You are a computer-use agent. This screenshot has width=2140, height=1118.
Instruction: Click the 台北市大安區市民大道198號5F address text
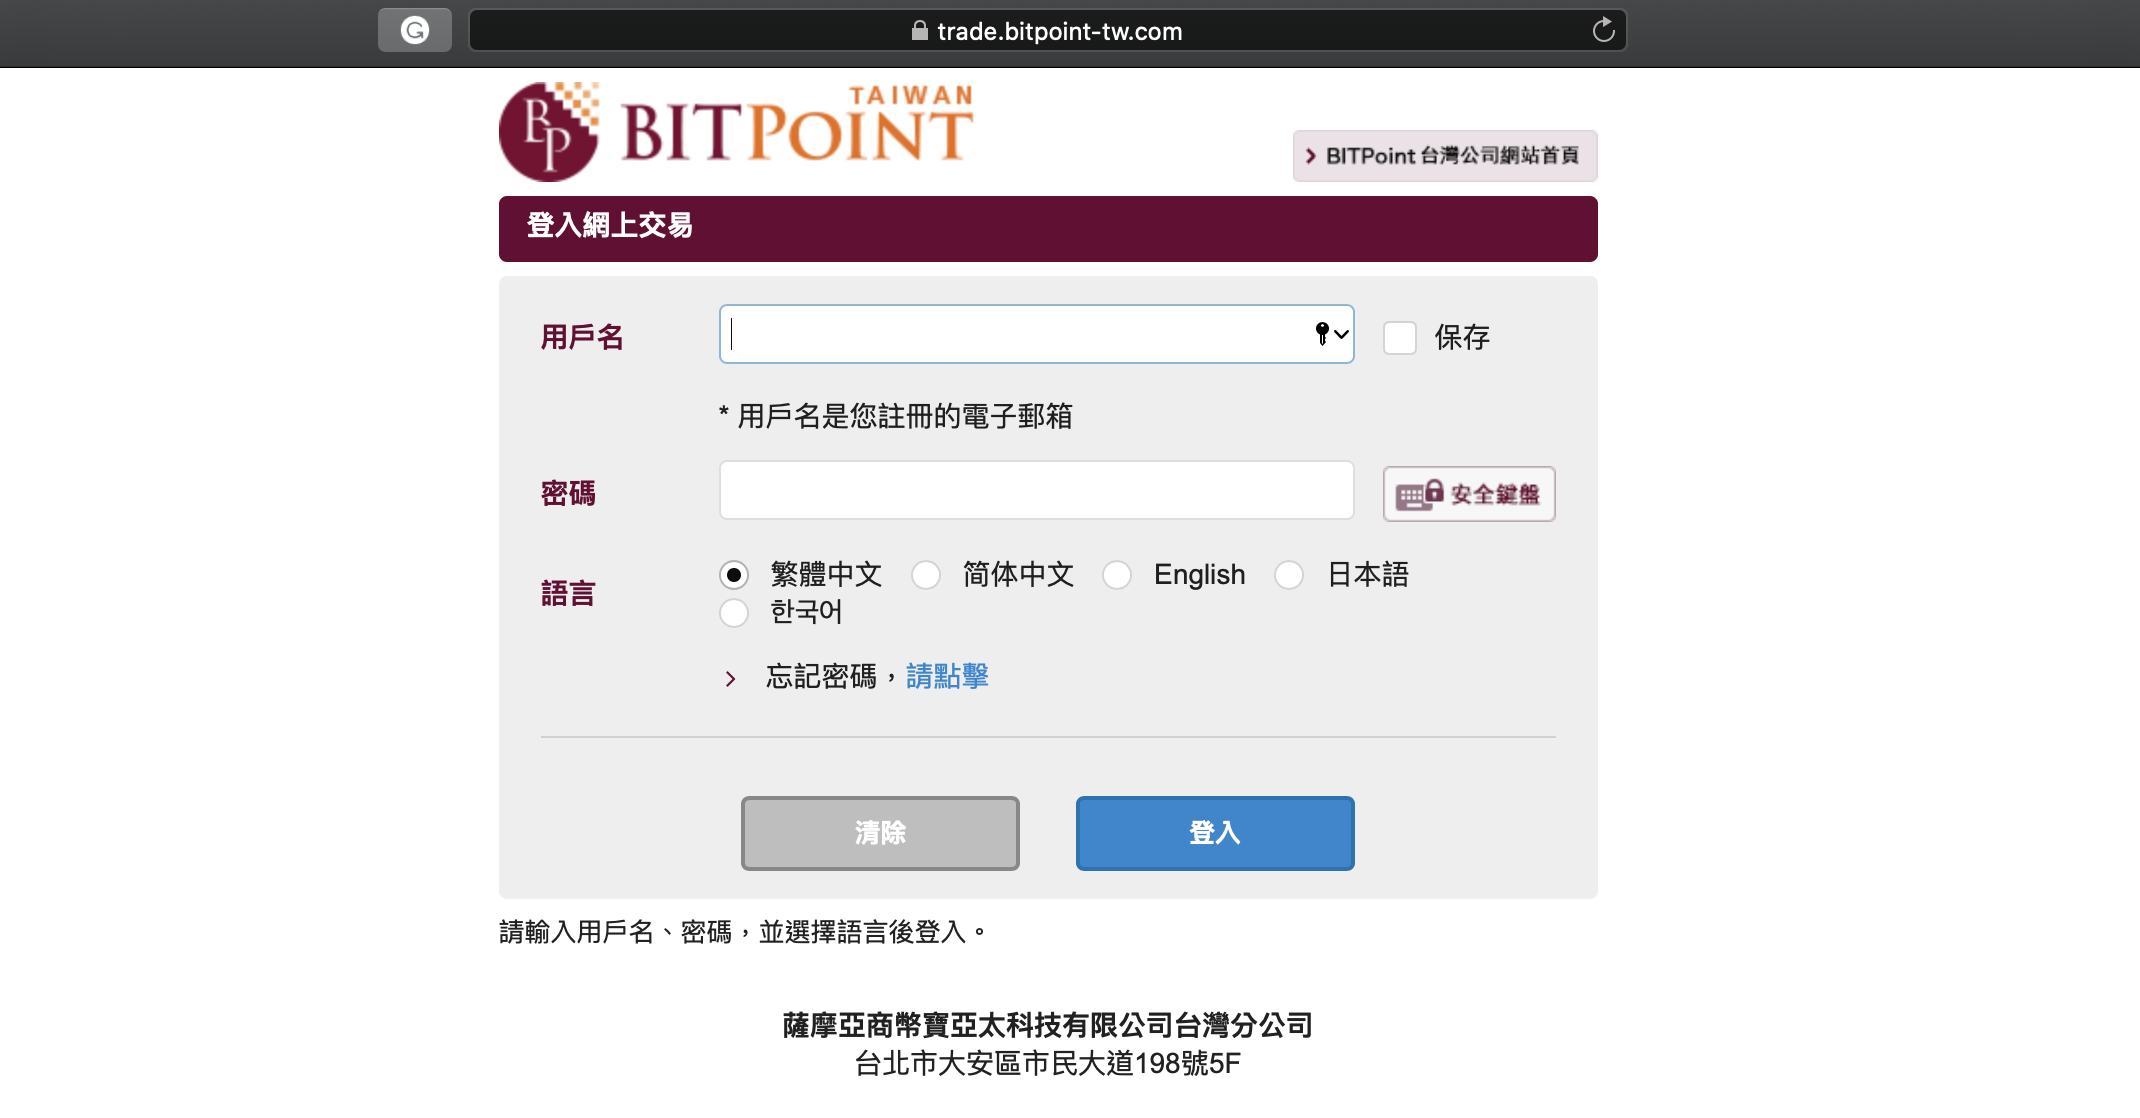[x=1047, y=1063]
